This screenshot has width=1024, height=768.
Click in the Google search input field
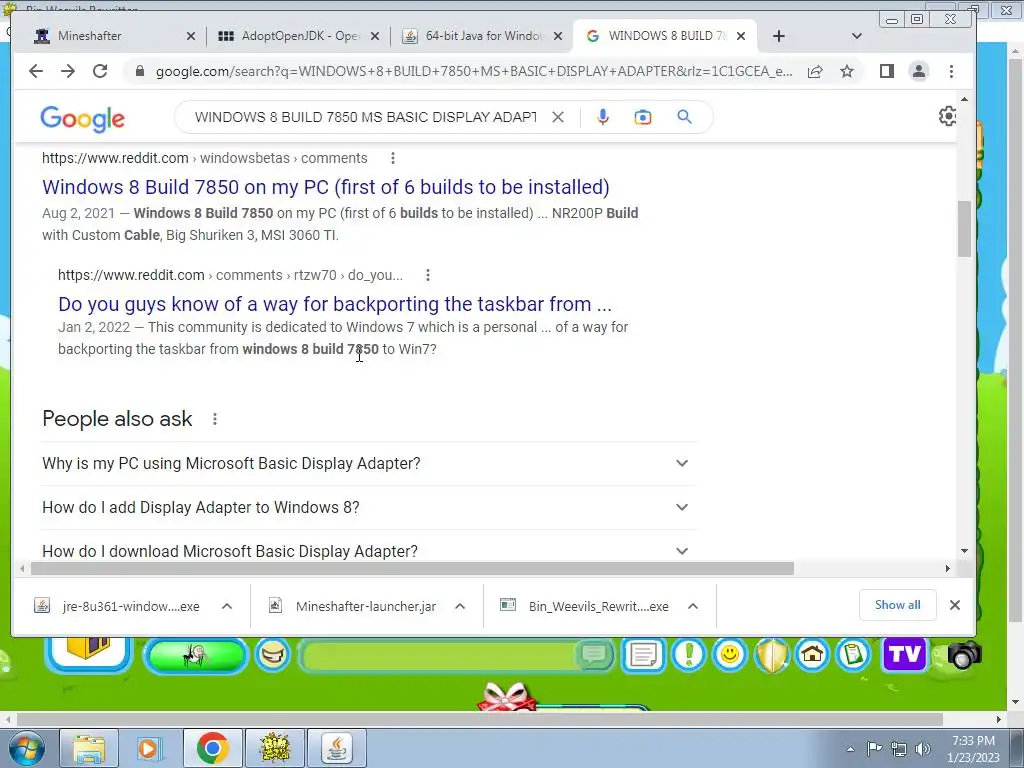point(366,117)
